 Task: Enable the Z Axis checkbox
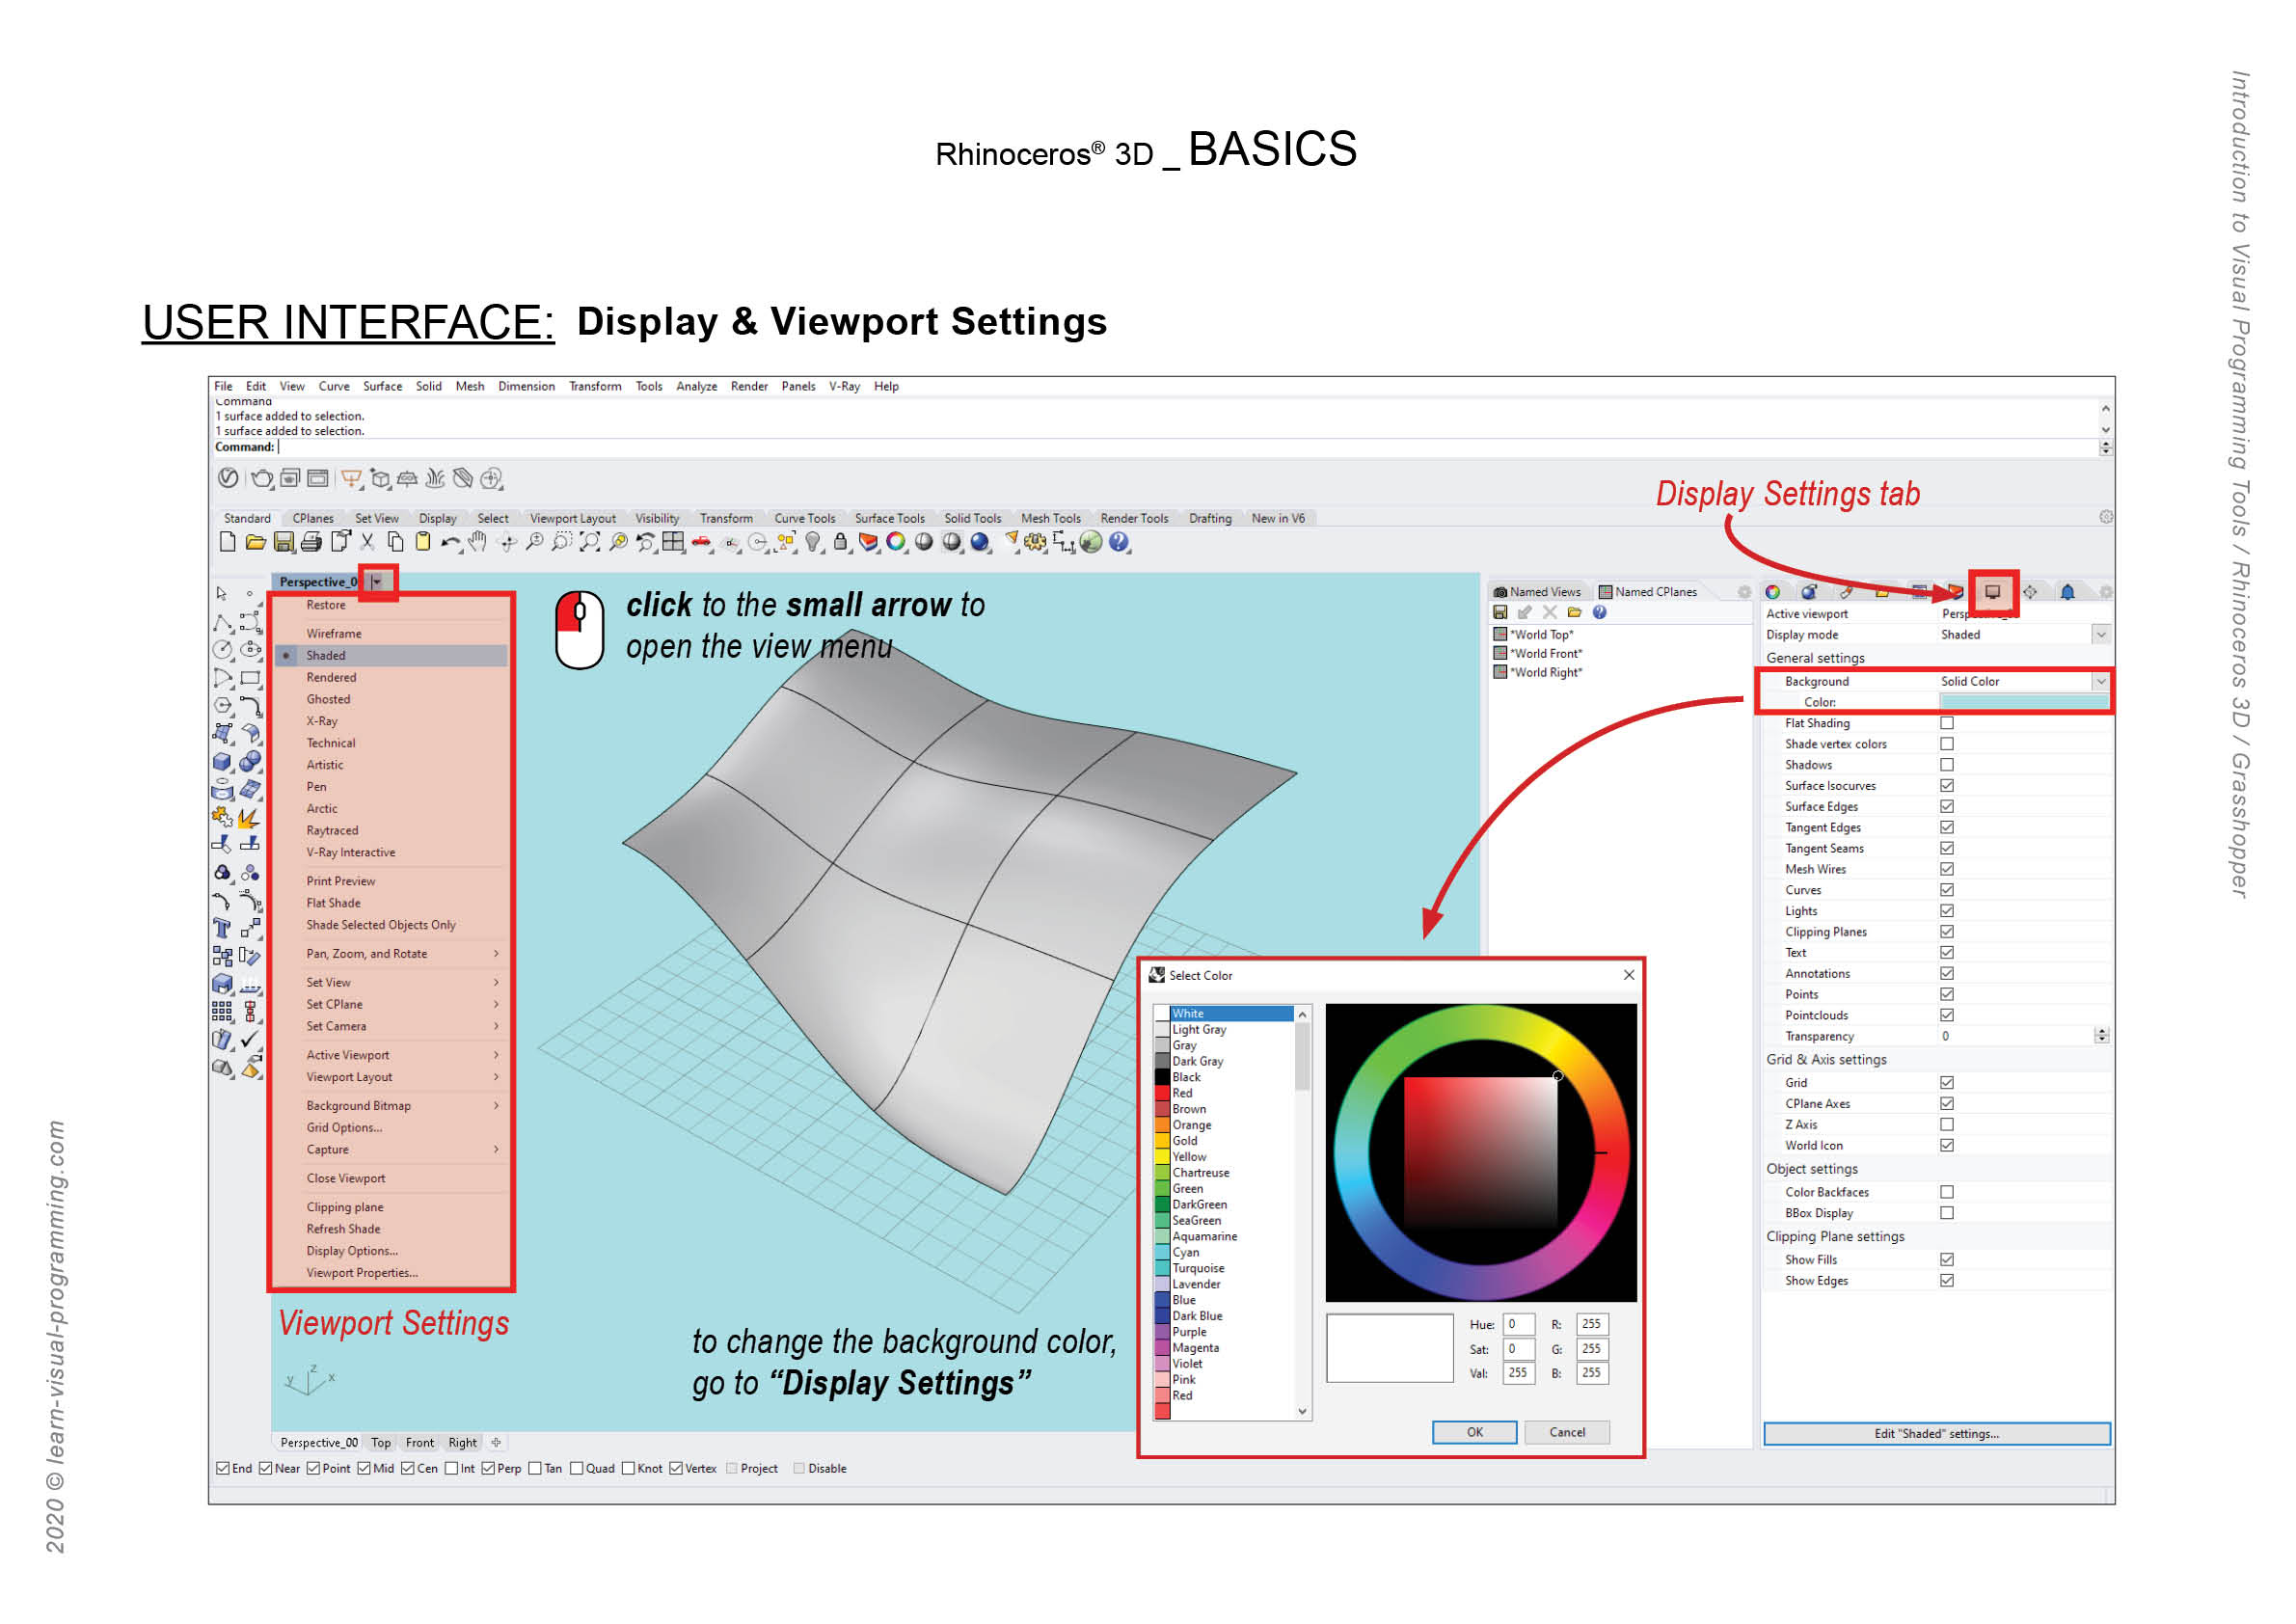(1948, 1124)
